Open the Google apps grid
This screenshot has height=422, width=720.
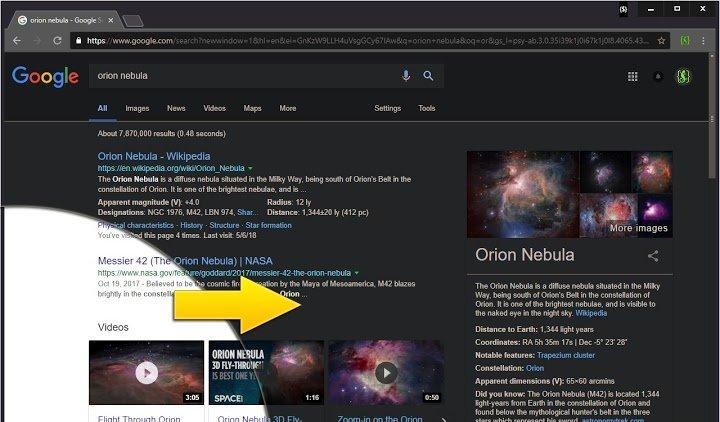click(x=632, y=77)
